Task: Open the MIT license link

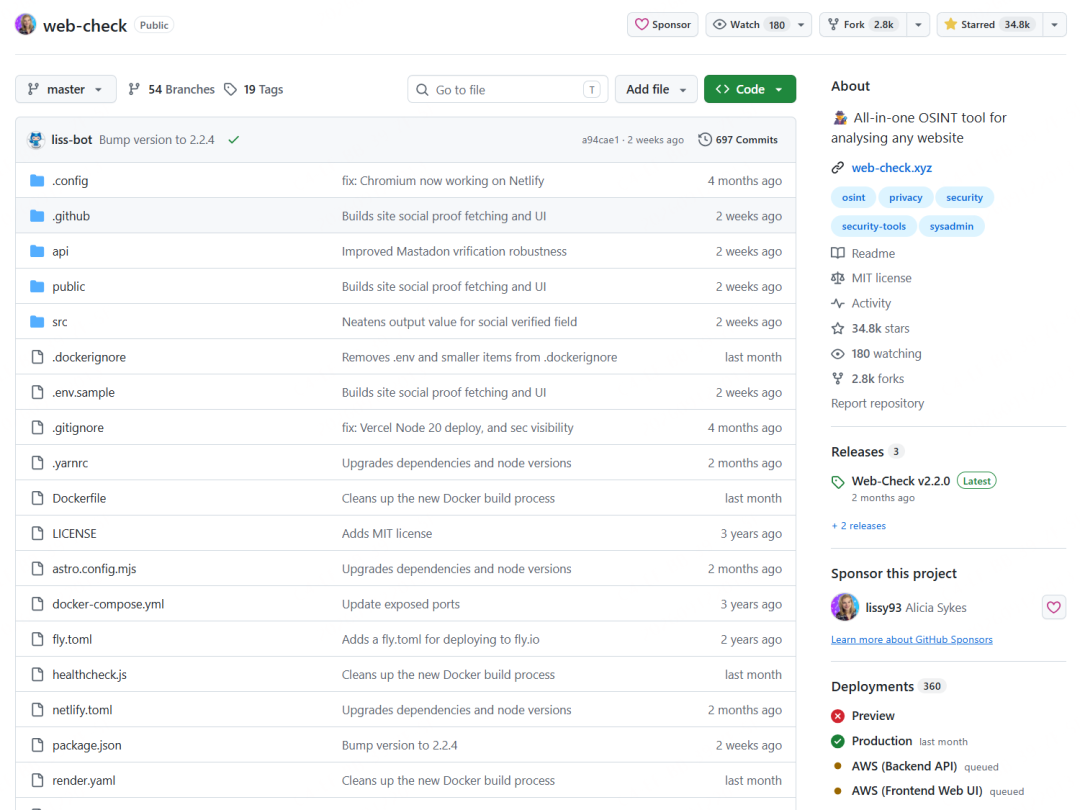Action: 871,278
